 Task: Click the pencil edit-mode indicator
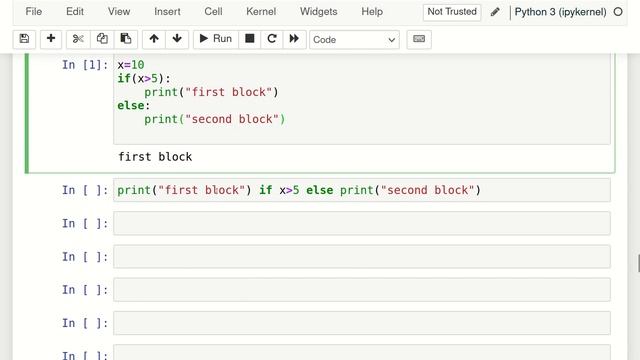(495, 12)
